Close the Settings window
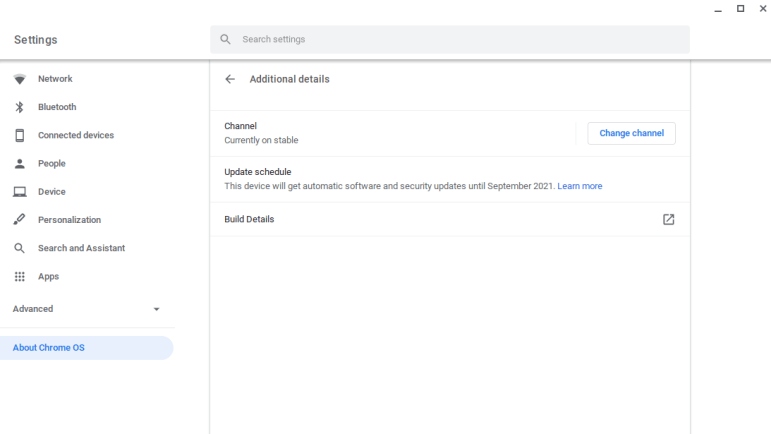The image size is (771, 434). pos(762,9)
